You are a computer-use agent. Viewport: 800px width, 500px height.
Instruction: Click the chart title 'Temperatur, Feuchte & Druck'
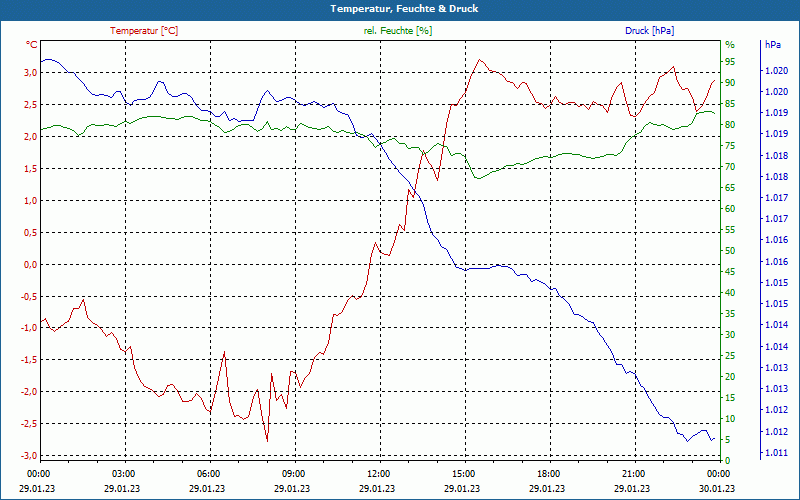[404, 9]
